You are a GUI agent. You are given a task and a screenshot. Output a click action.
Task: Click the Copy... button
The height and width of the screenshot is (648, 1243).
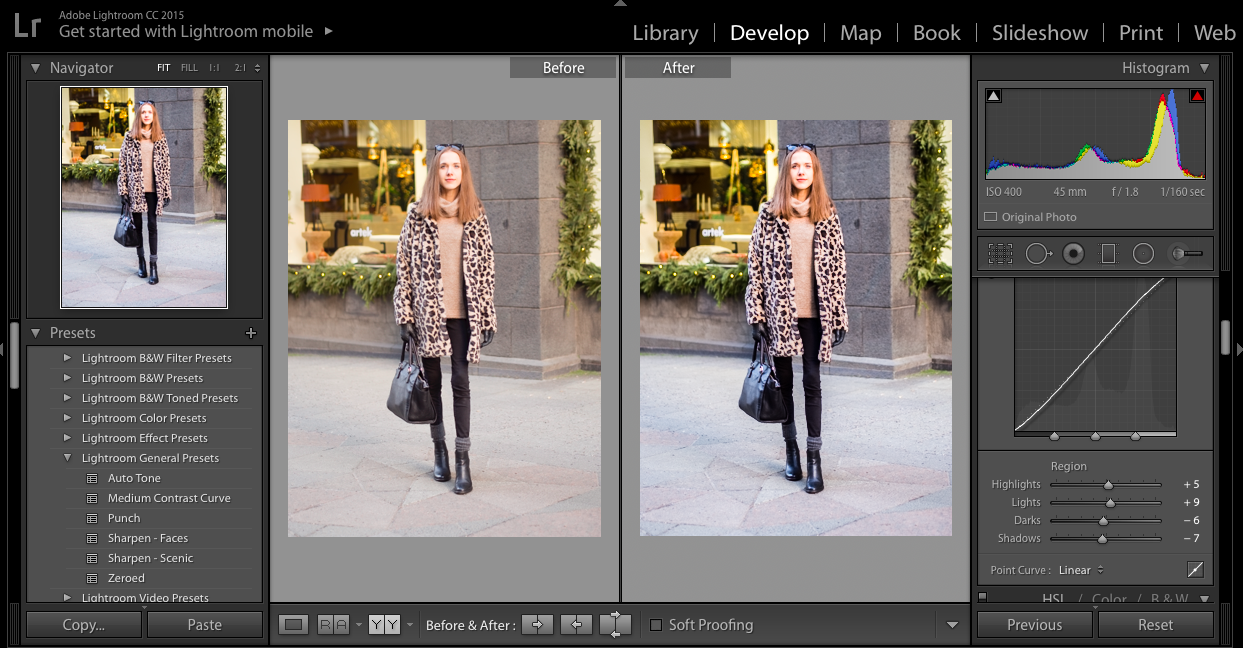point(83,625)
